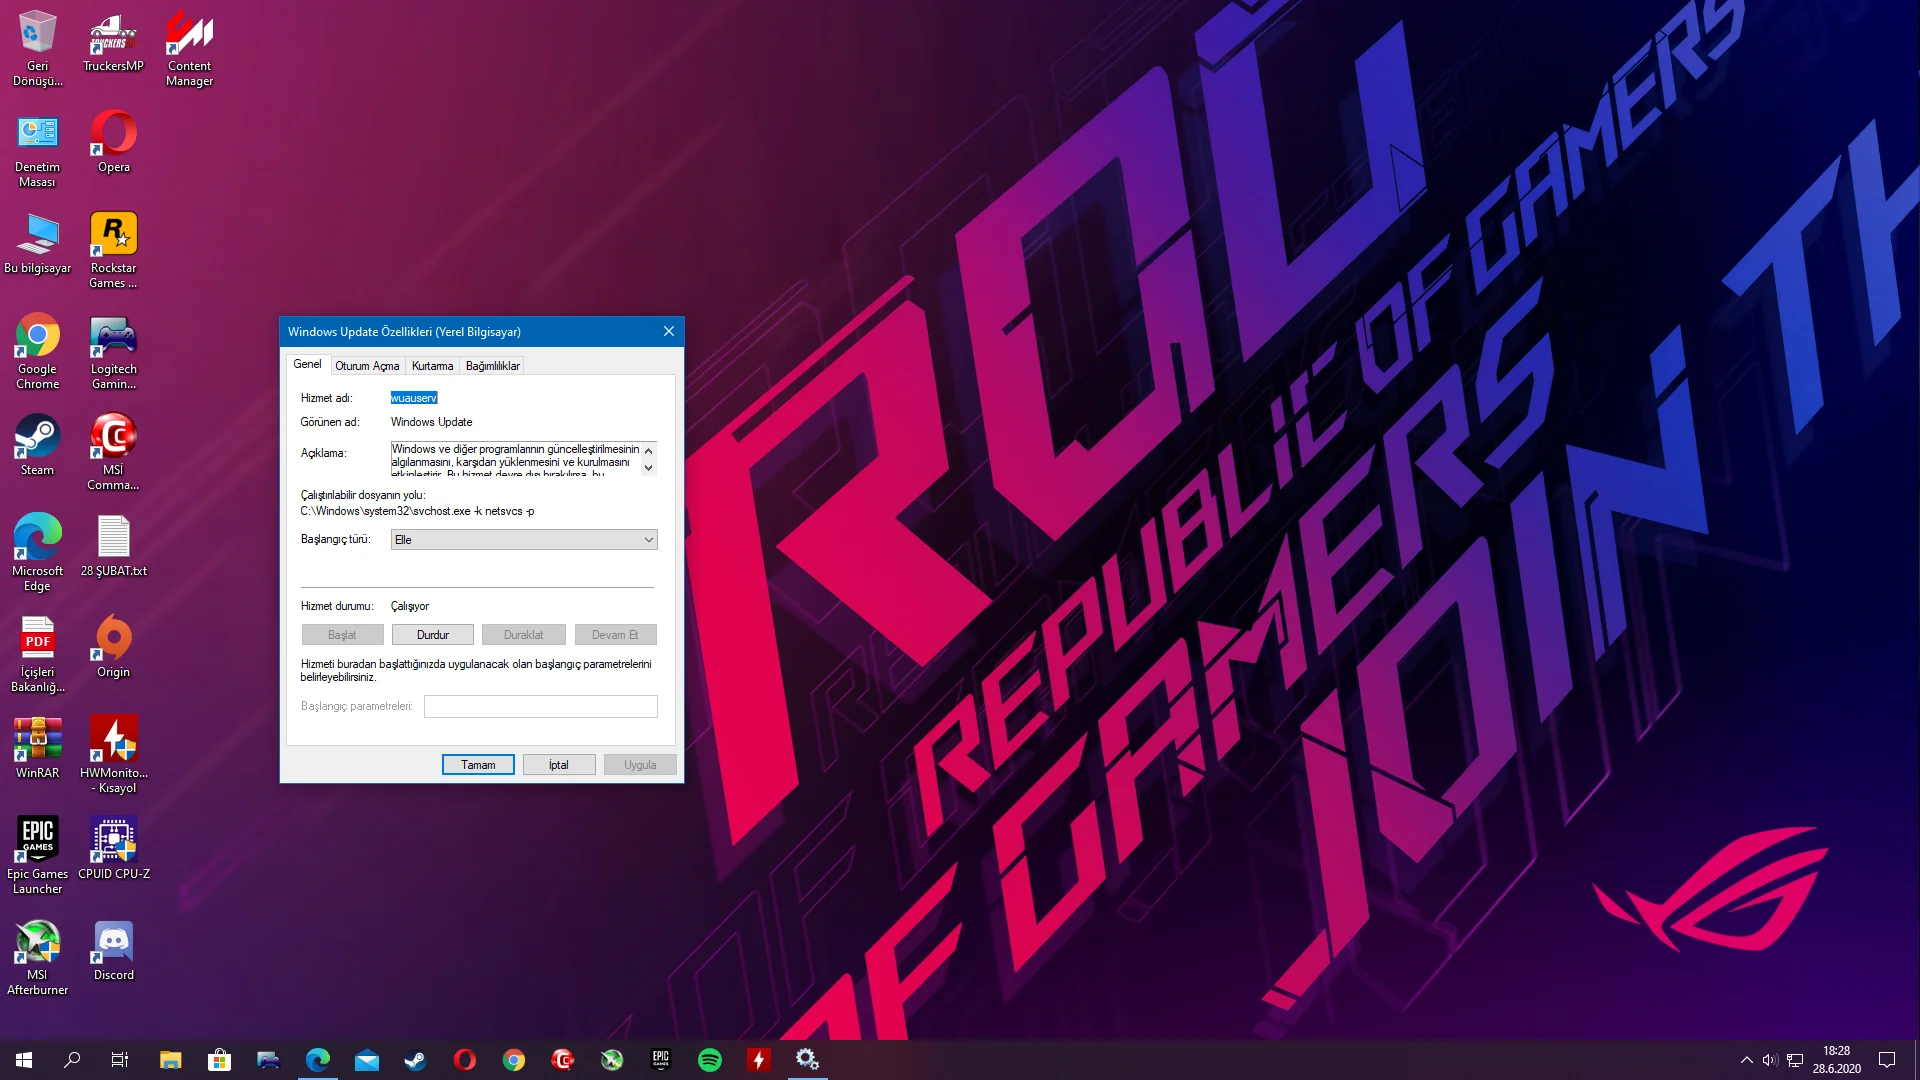Open MSI Command Center desktop icon
This screenshot has height=1080, width=1920.
pos(113,452)
